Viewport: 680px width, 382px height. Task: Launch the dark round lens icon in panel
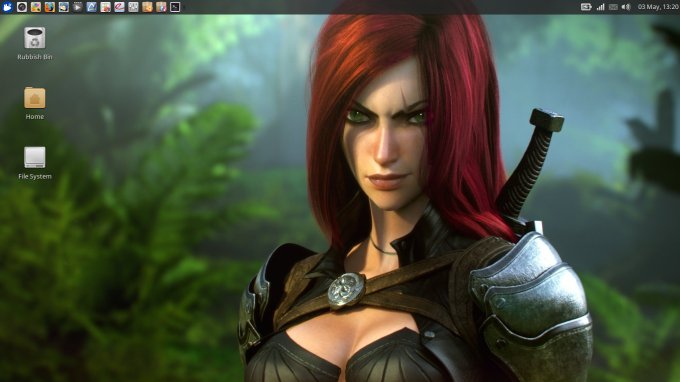click(x=22, y=7)
